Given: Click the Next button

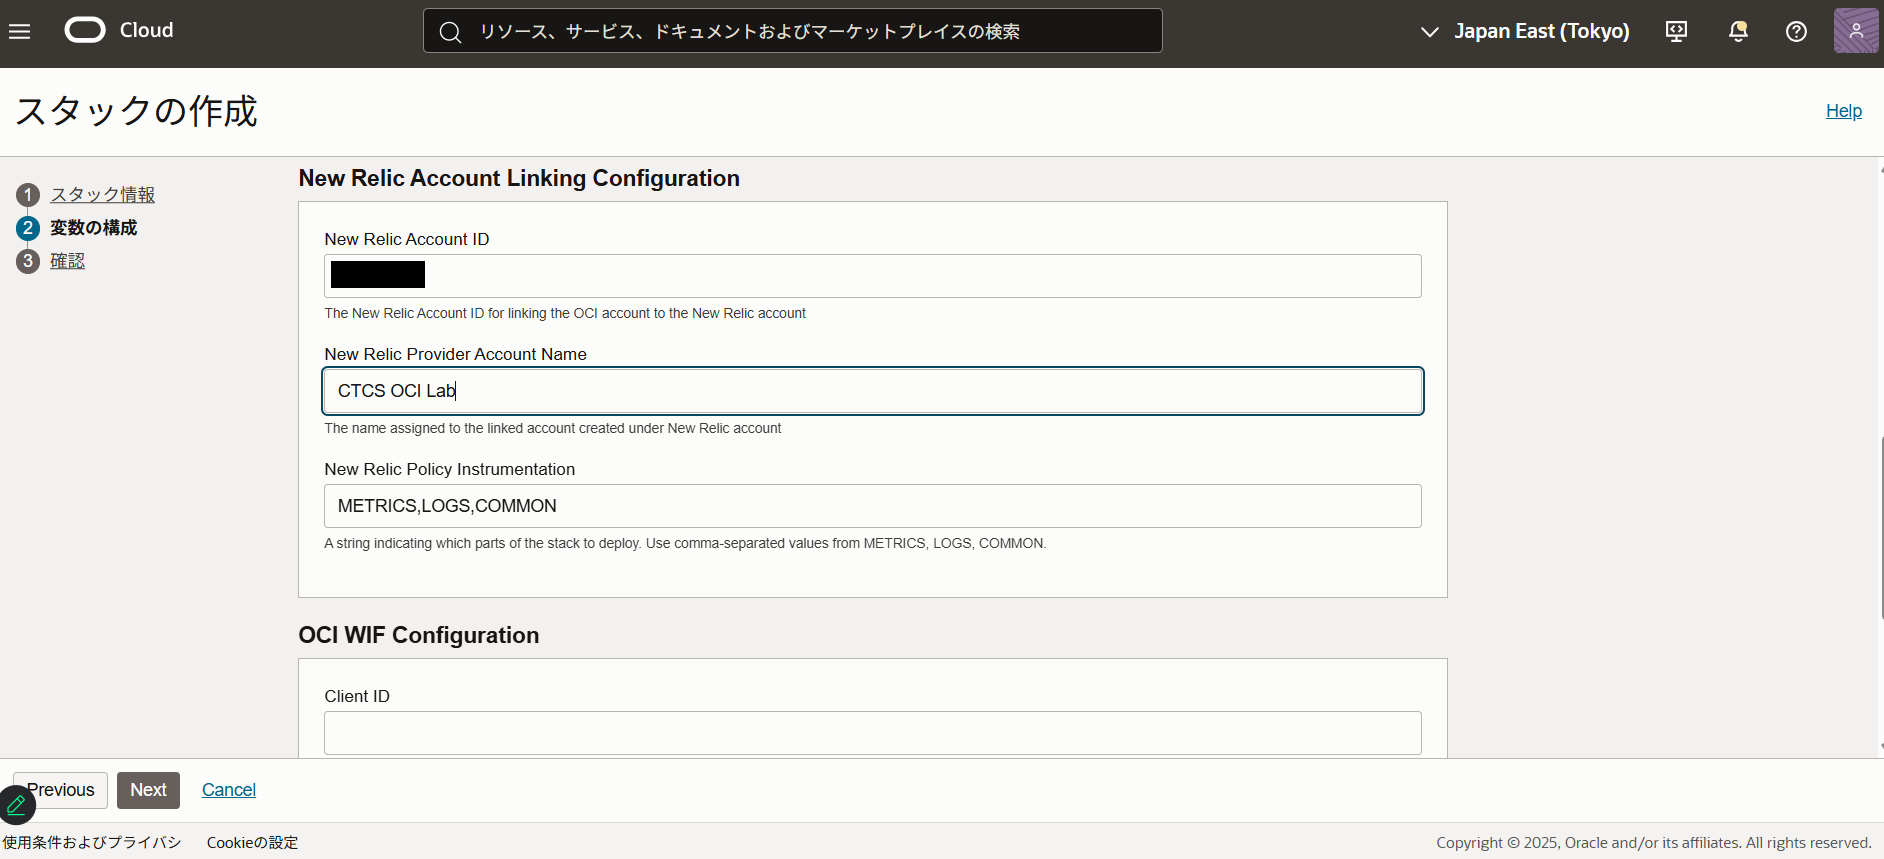Looking at the screenshot, I should click(148, 790).
